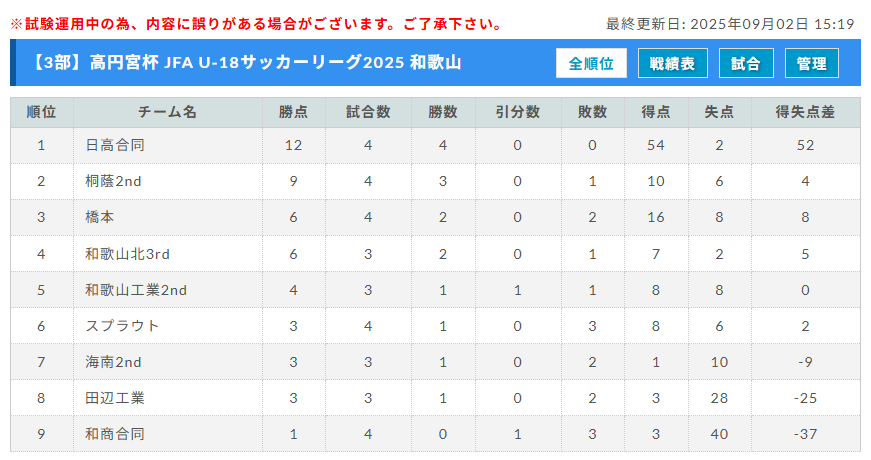Select team name 田辺工業
The height and width of the screenshot is (460, 871).
115,398
